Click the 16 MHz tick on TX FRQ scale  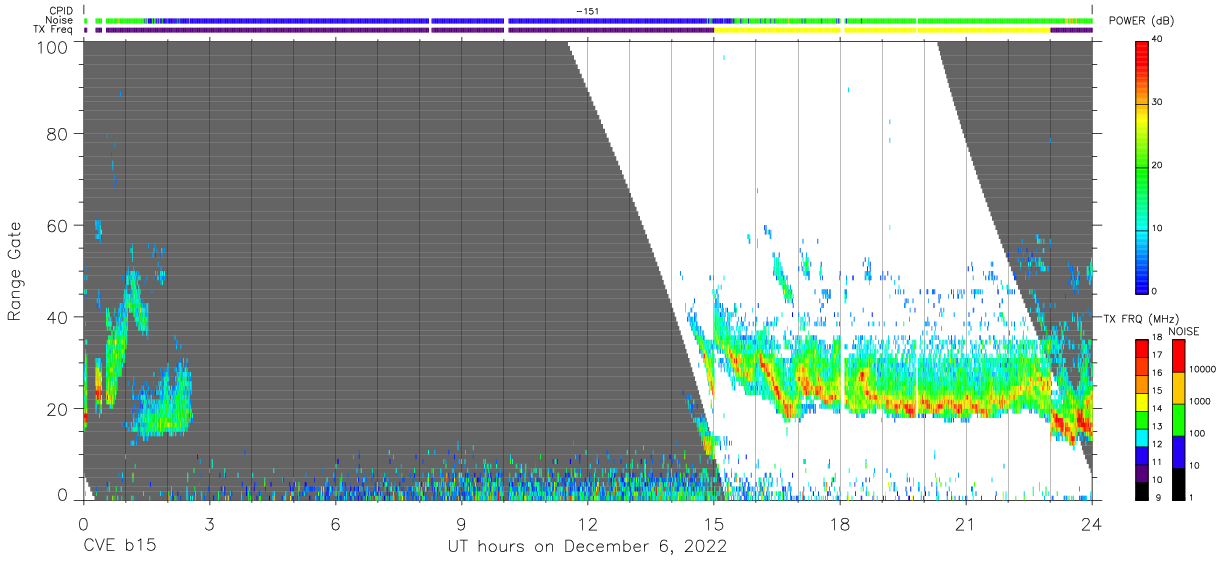[x=1157, y=373]
